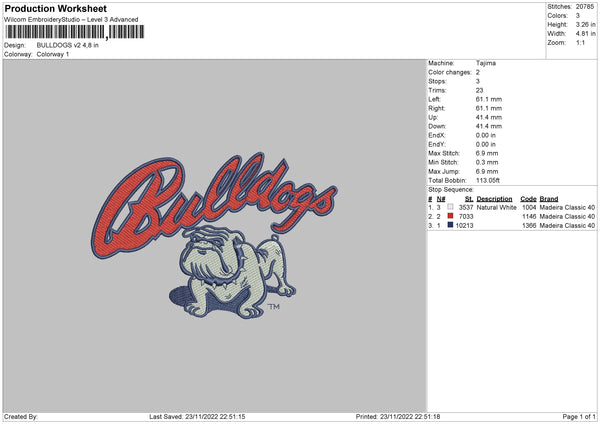This screenshot has height=424, width=600.
Task: Click the navy blue thread swatch
Action: pos(450,225)
